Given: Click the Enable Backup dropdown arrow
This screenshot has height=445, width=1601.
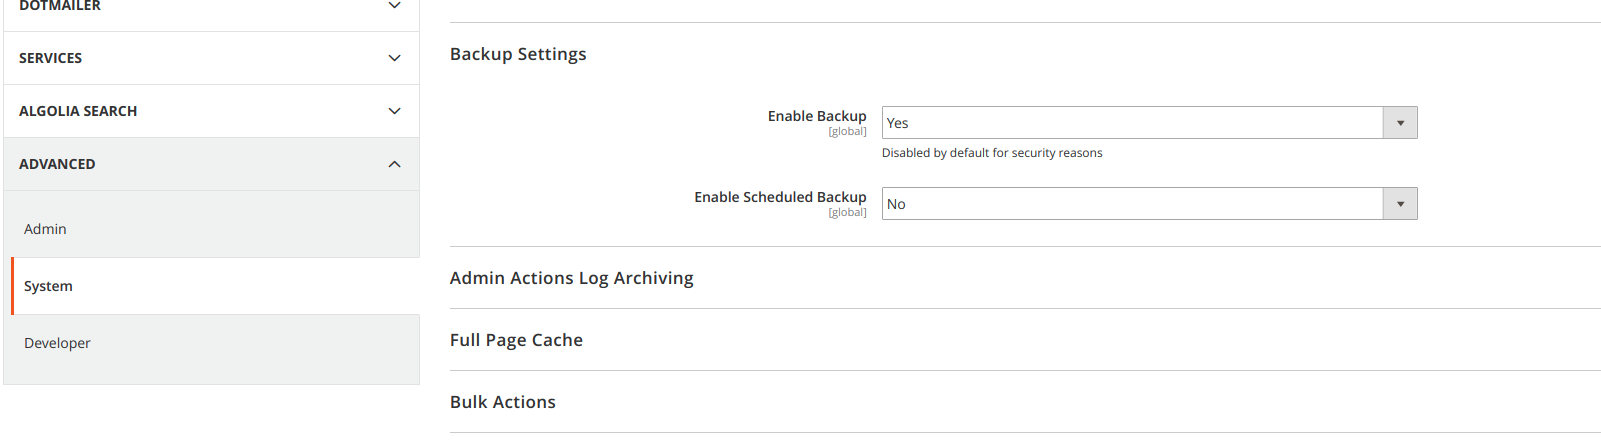Looking at the screenshot, I should pos(1400,123).
